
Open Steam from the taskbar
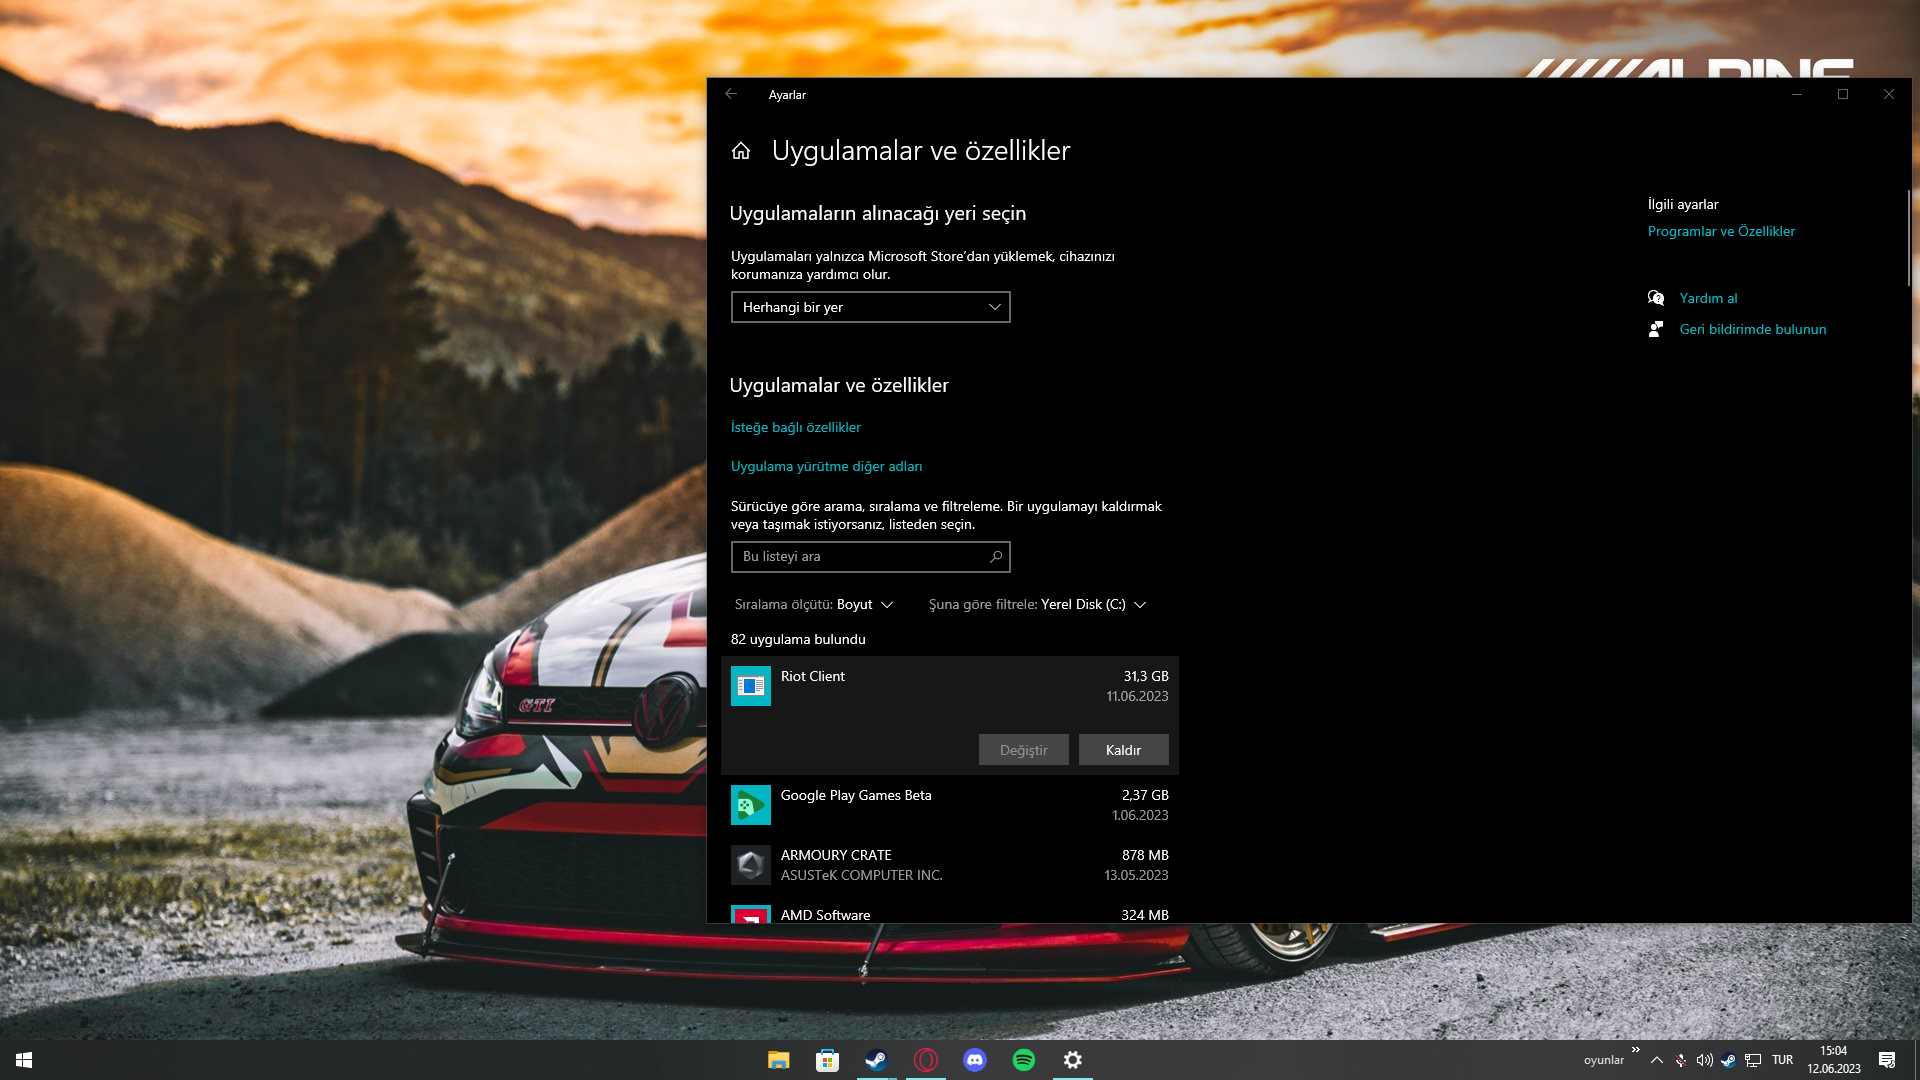[x=876, y=1060]
